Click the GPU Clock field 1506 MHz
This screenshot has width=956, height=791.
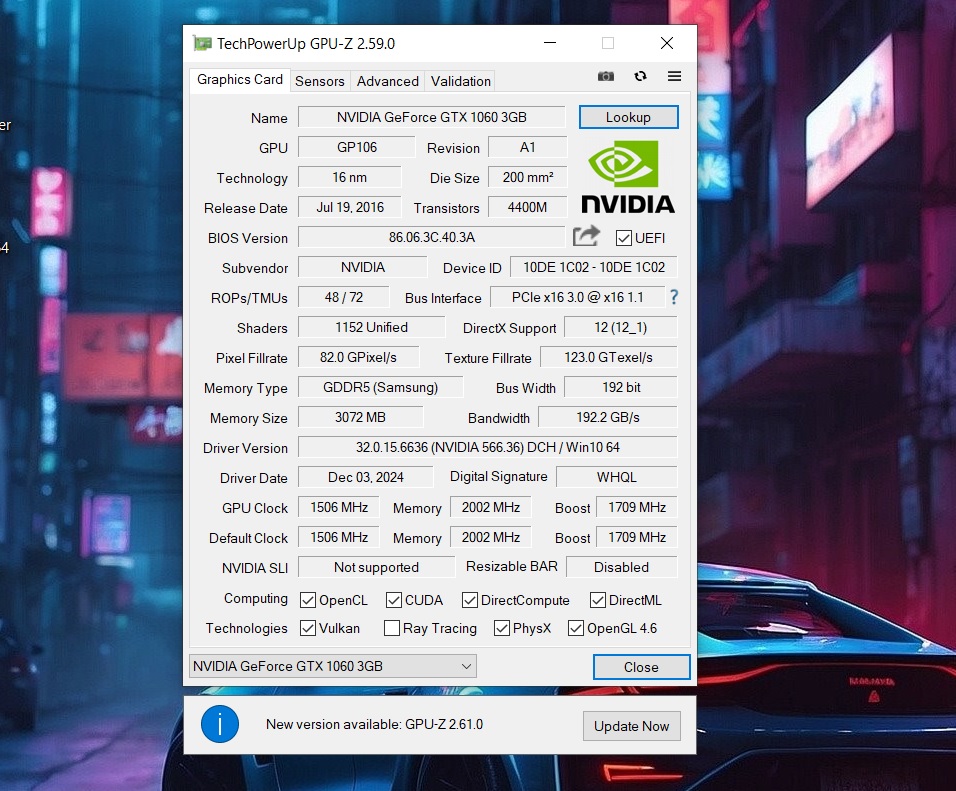[339, 507]
